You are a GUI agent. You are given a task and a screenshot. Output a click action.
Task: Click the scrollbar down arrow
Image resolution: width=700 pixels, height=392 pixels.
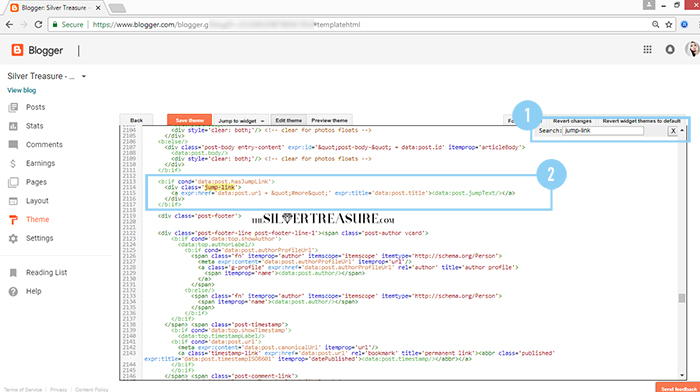[682, 375]
